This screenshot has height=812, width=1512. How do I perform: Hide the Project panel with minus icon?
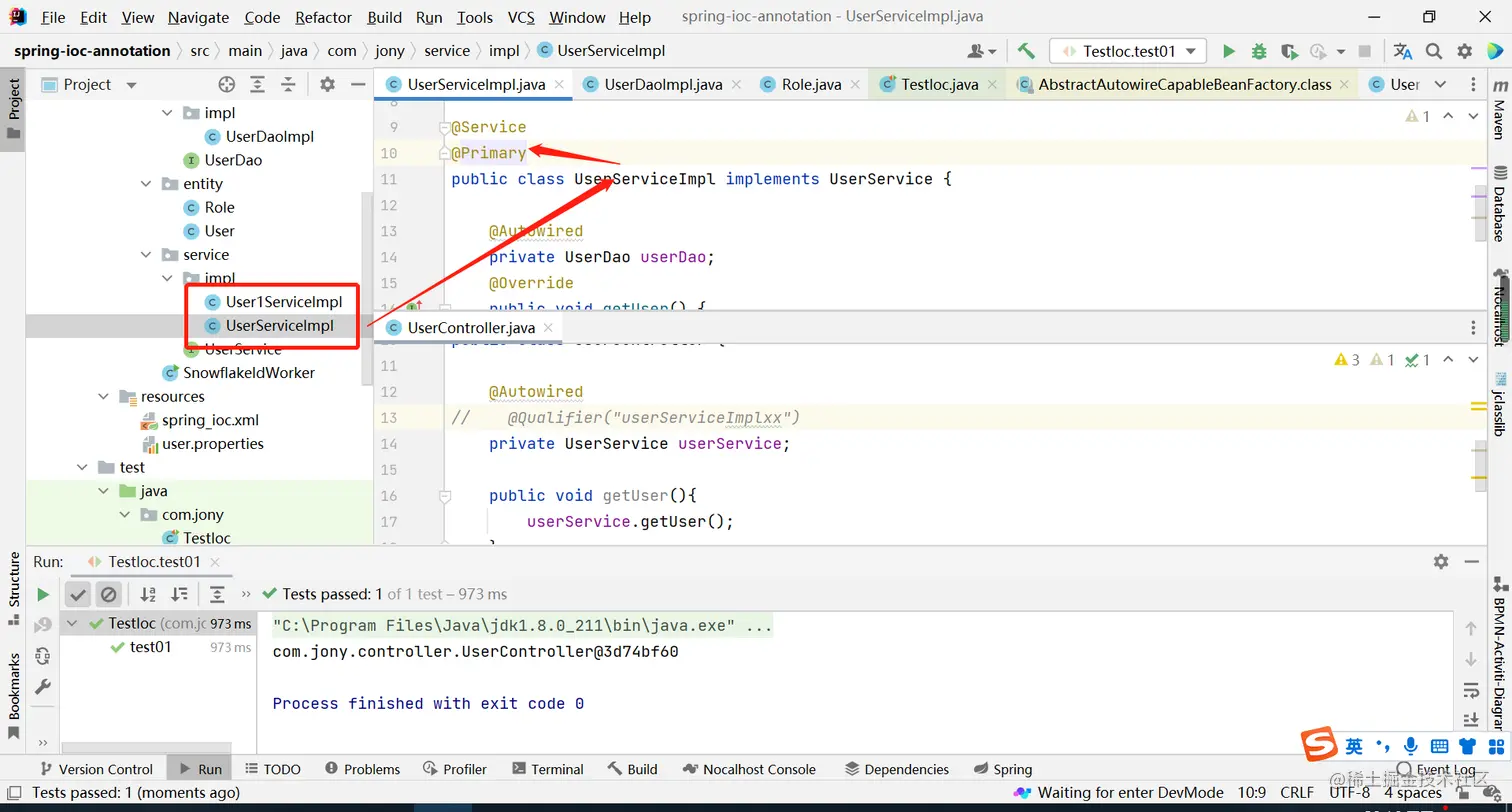[358, 85]
